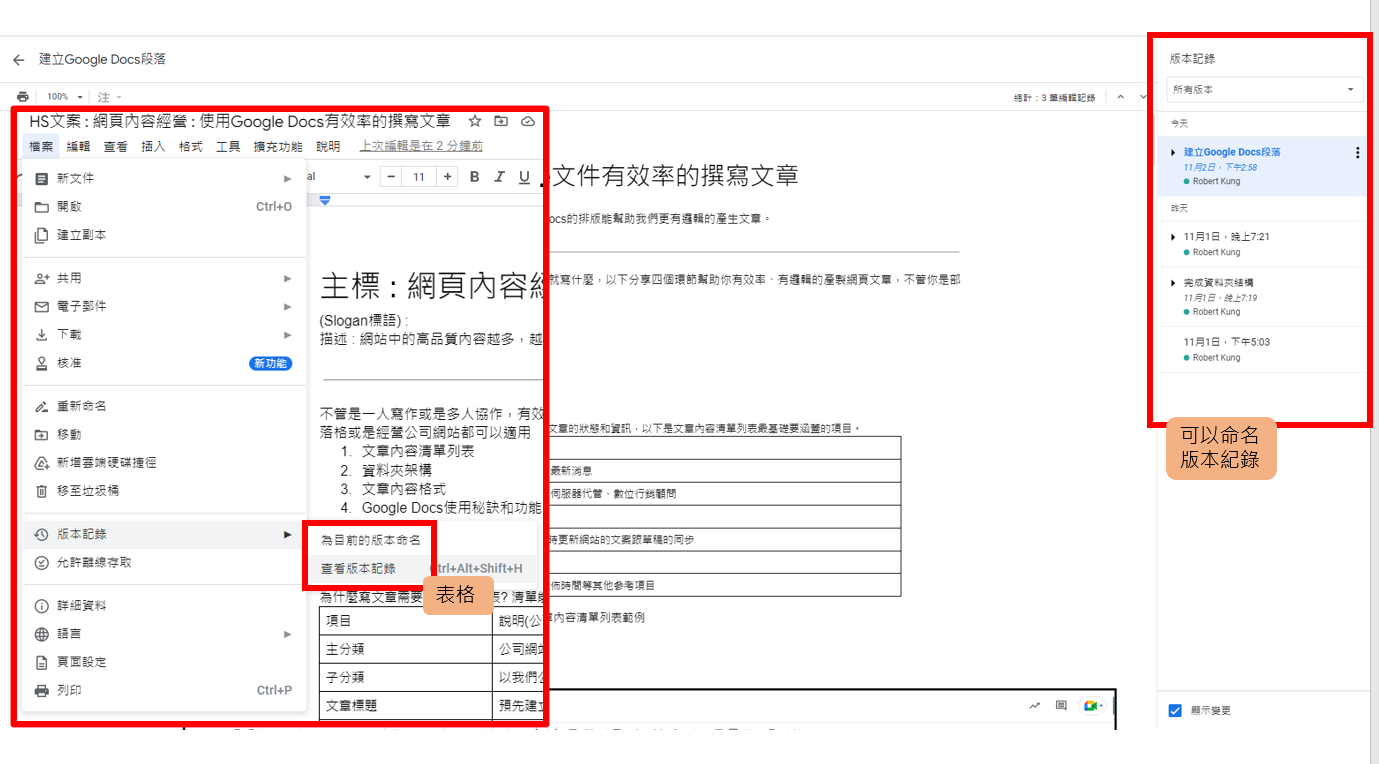1379x764 pixels.
Task: Choose 共用 in the file menu
Action: 165,278
